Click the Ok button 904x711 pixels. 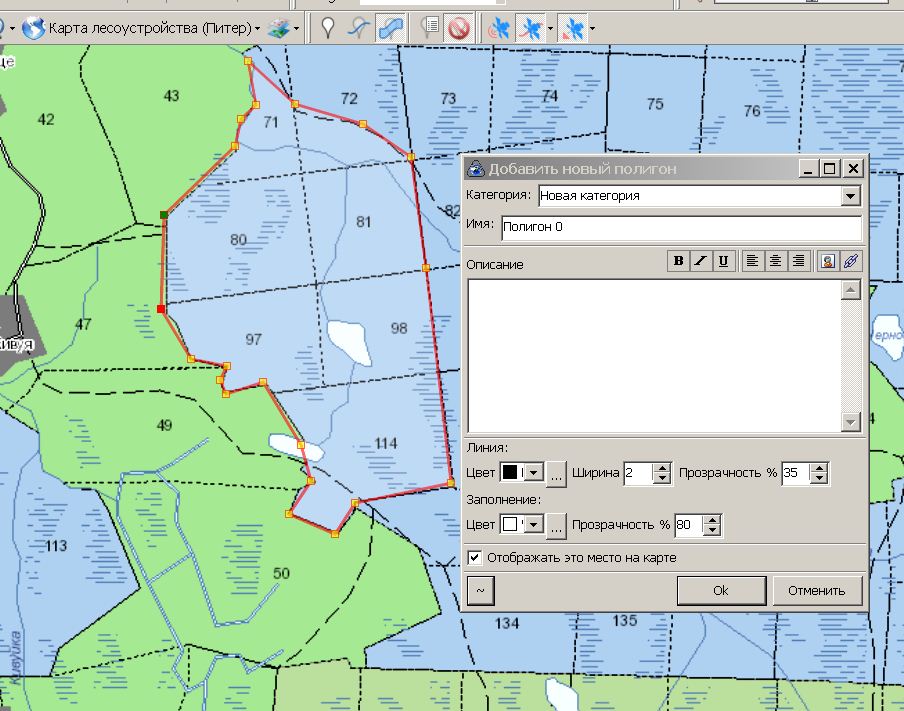[x=721, y=590]
